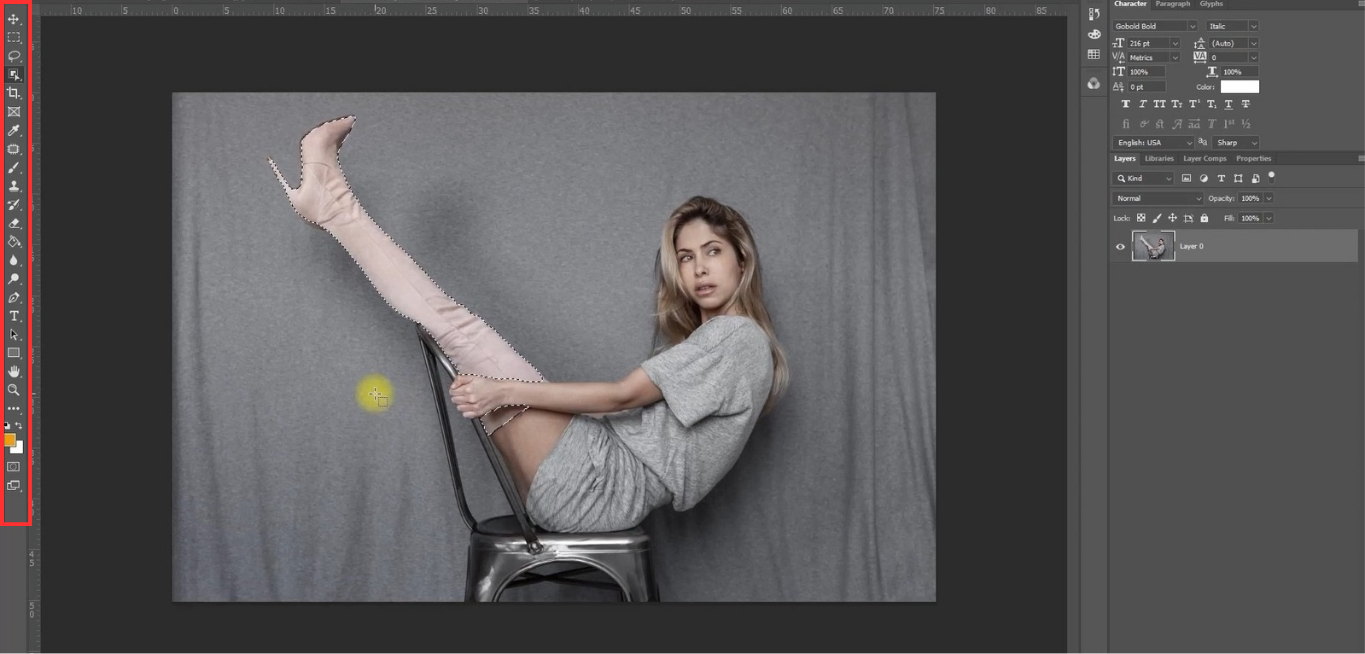The width and height of the screenshot is (1365, 654).
Task: Select the Clone Stamp tool
Action: (14, 186)
